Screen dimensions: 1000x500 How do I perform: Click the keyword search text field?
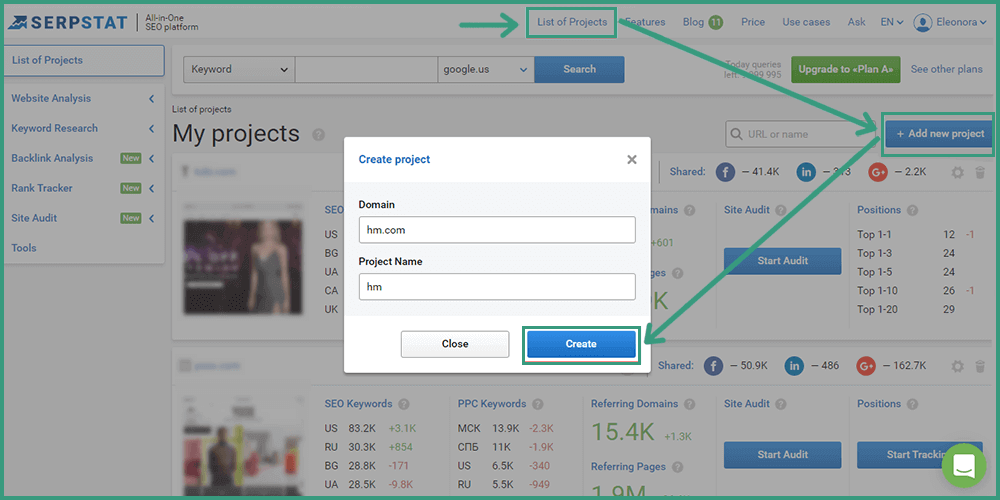click(x=366, y=70)
